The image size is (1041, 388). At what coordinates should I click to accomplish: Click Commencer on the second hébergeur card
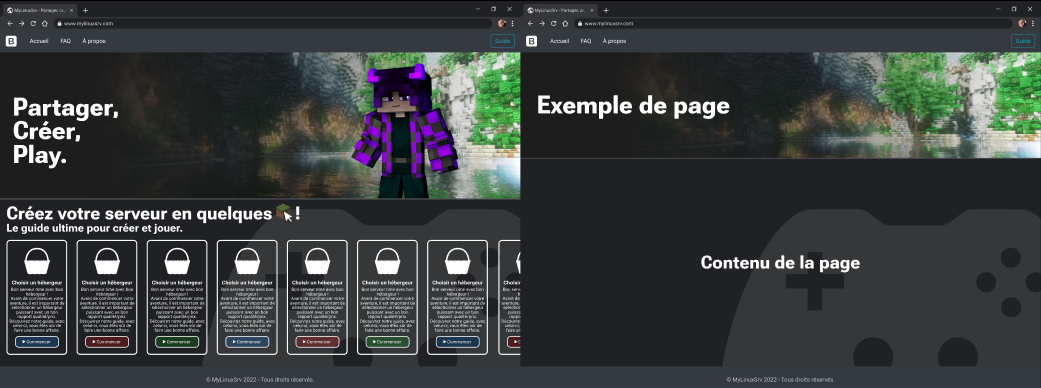click(x=107, y=341)
